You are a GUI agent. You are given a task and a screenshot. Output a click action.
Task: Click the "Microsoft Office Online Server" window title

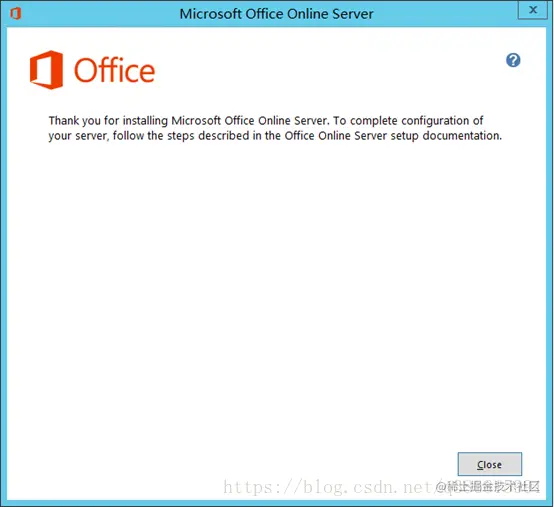(276, 14)
